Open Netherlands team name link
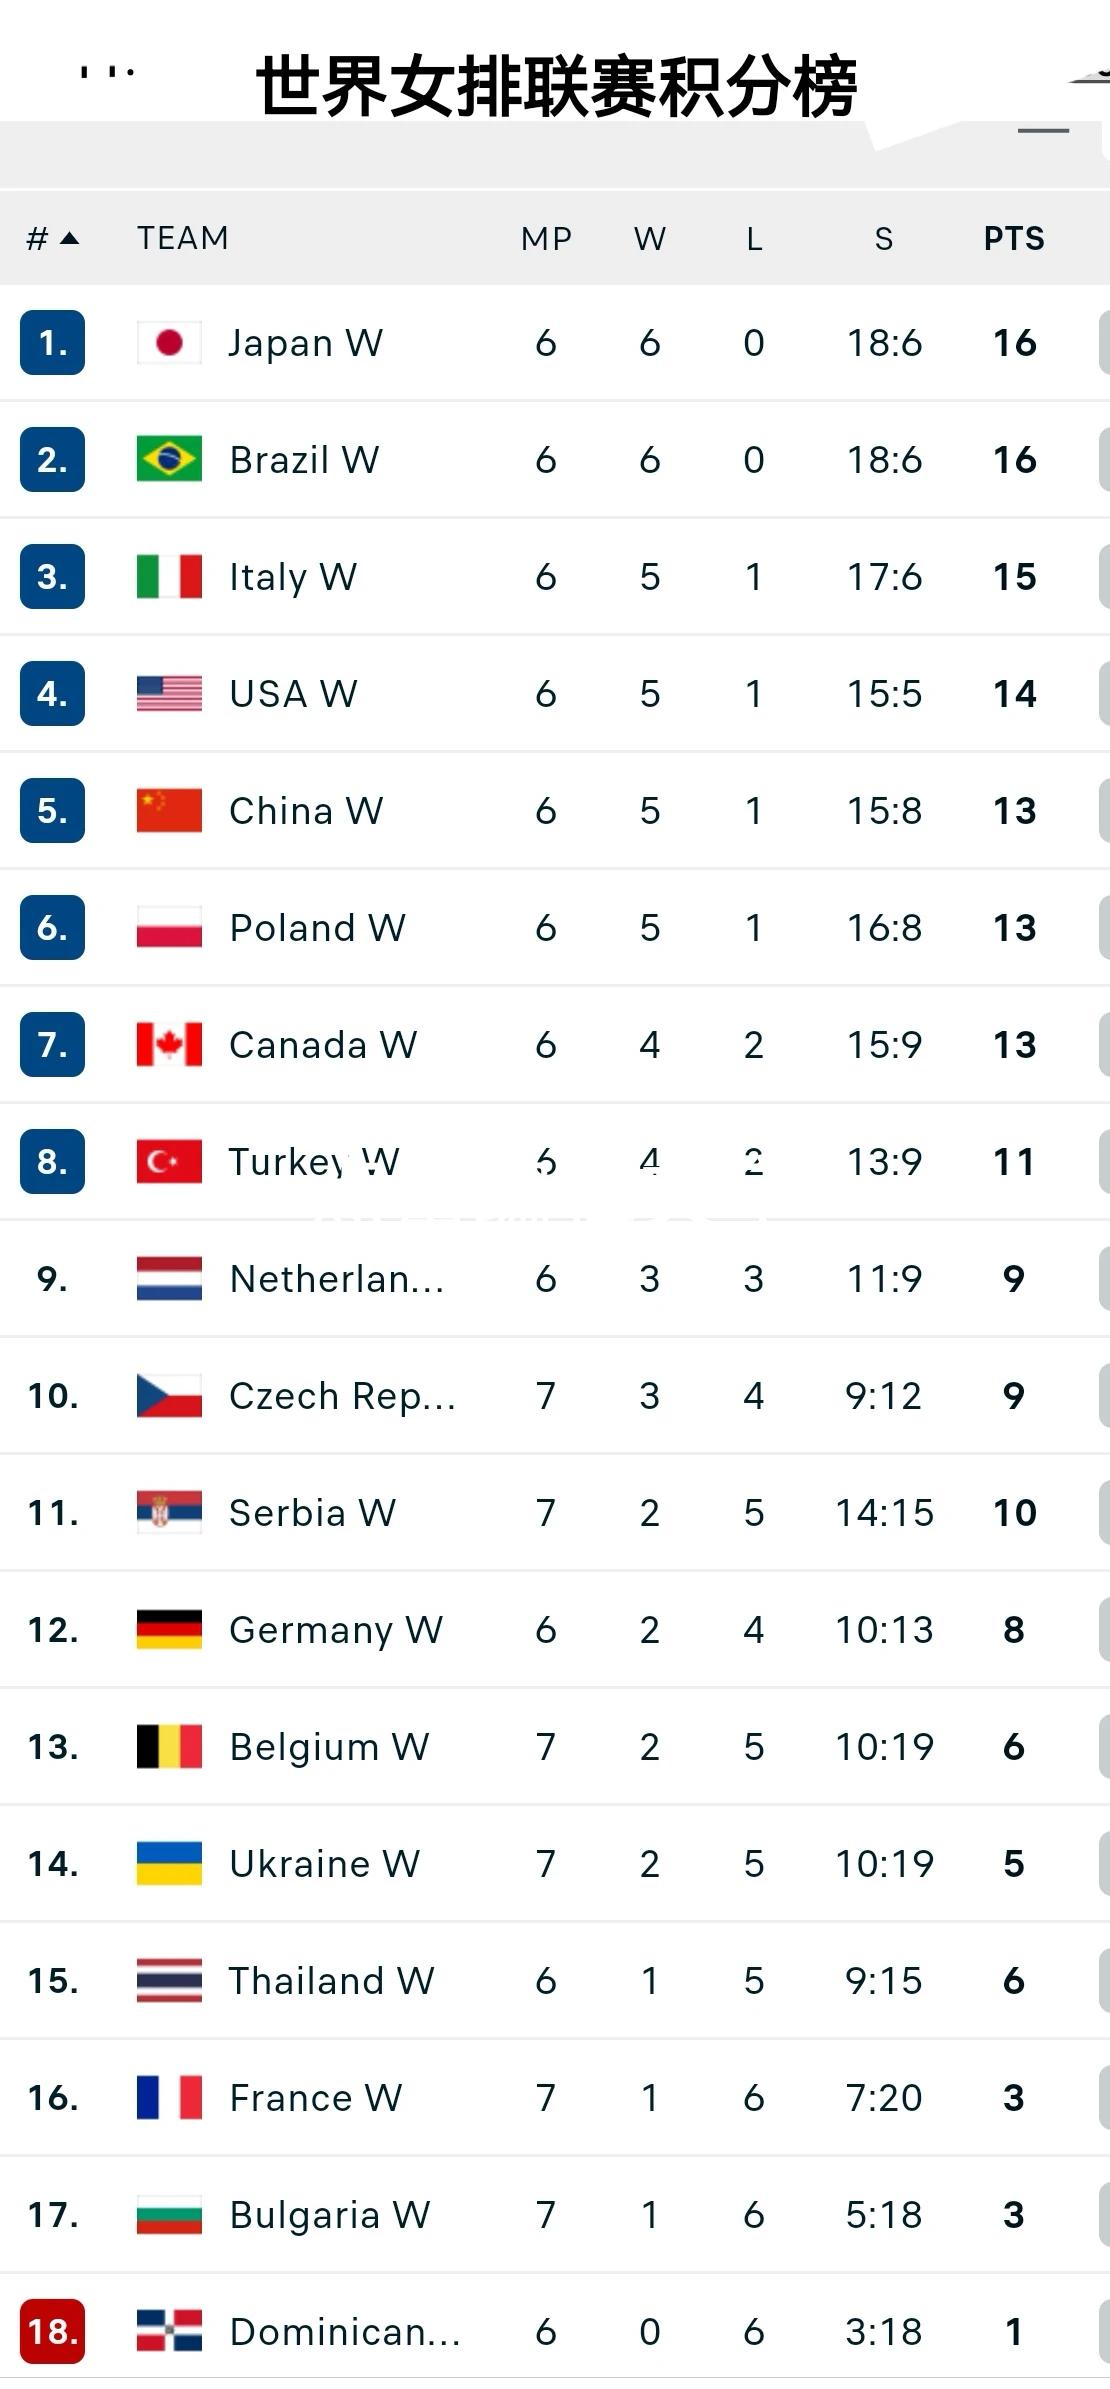This screenshot has height=2389, width=1110. (x=337, y=1279)
